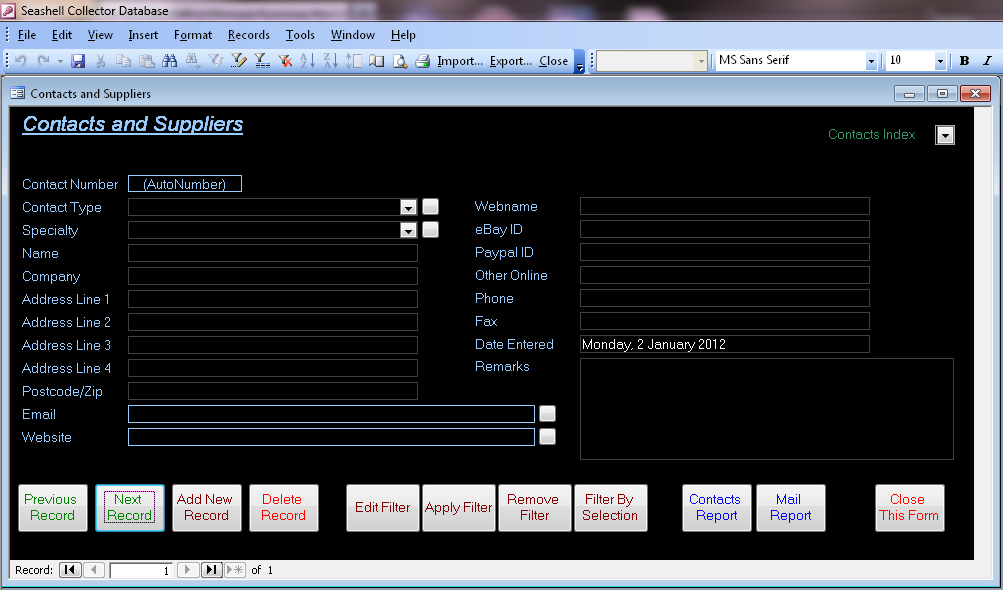The height and width of the screenshot is (590, 1003).
Task: Go to next record navigation arrow
Action: click(187, 570)
